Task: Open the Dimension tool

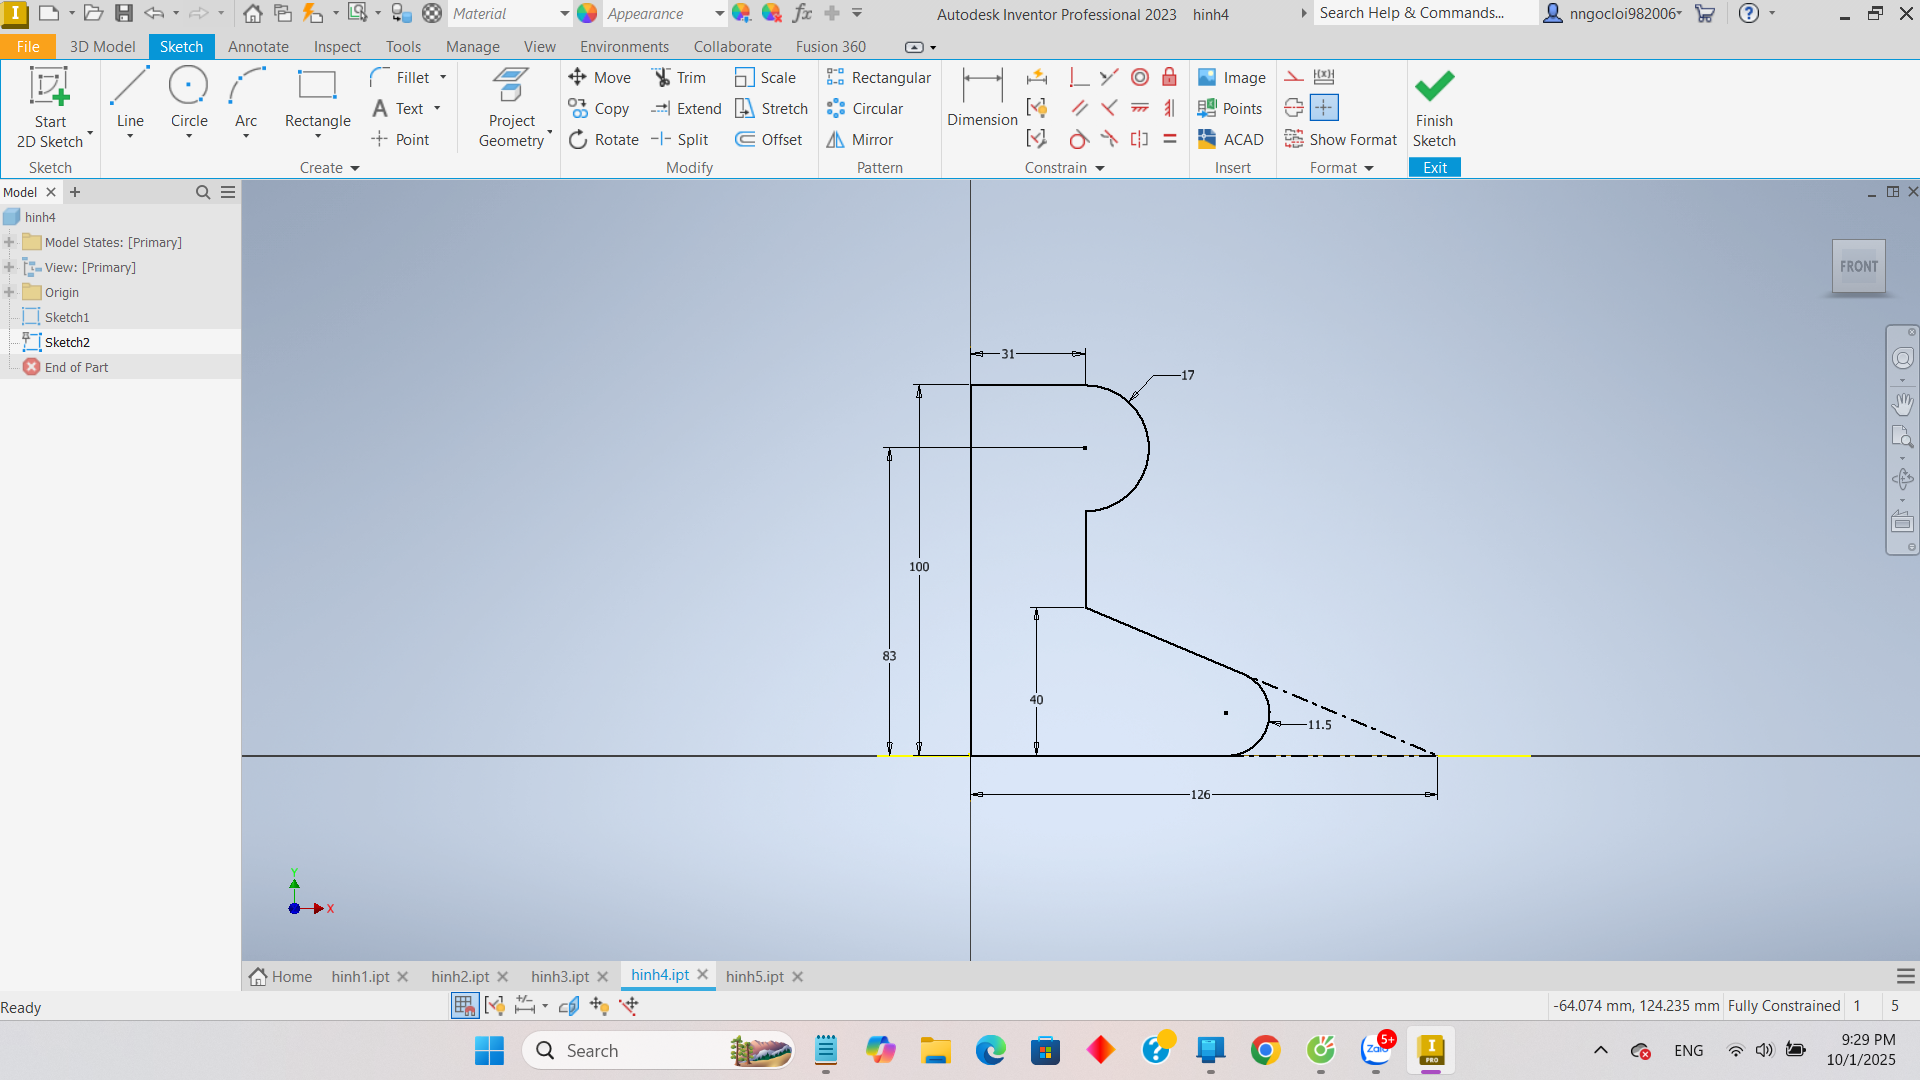Action: (982, 98)
